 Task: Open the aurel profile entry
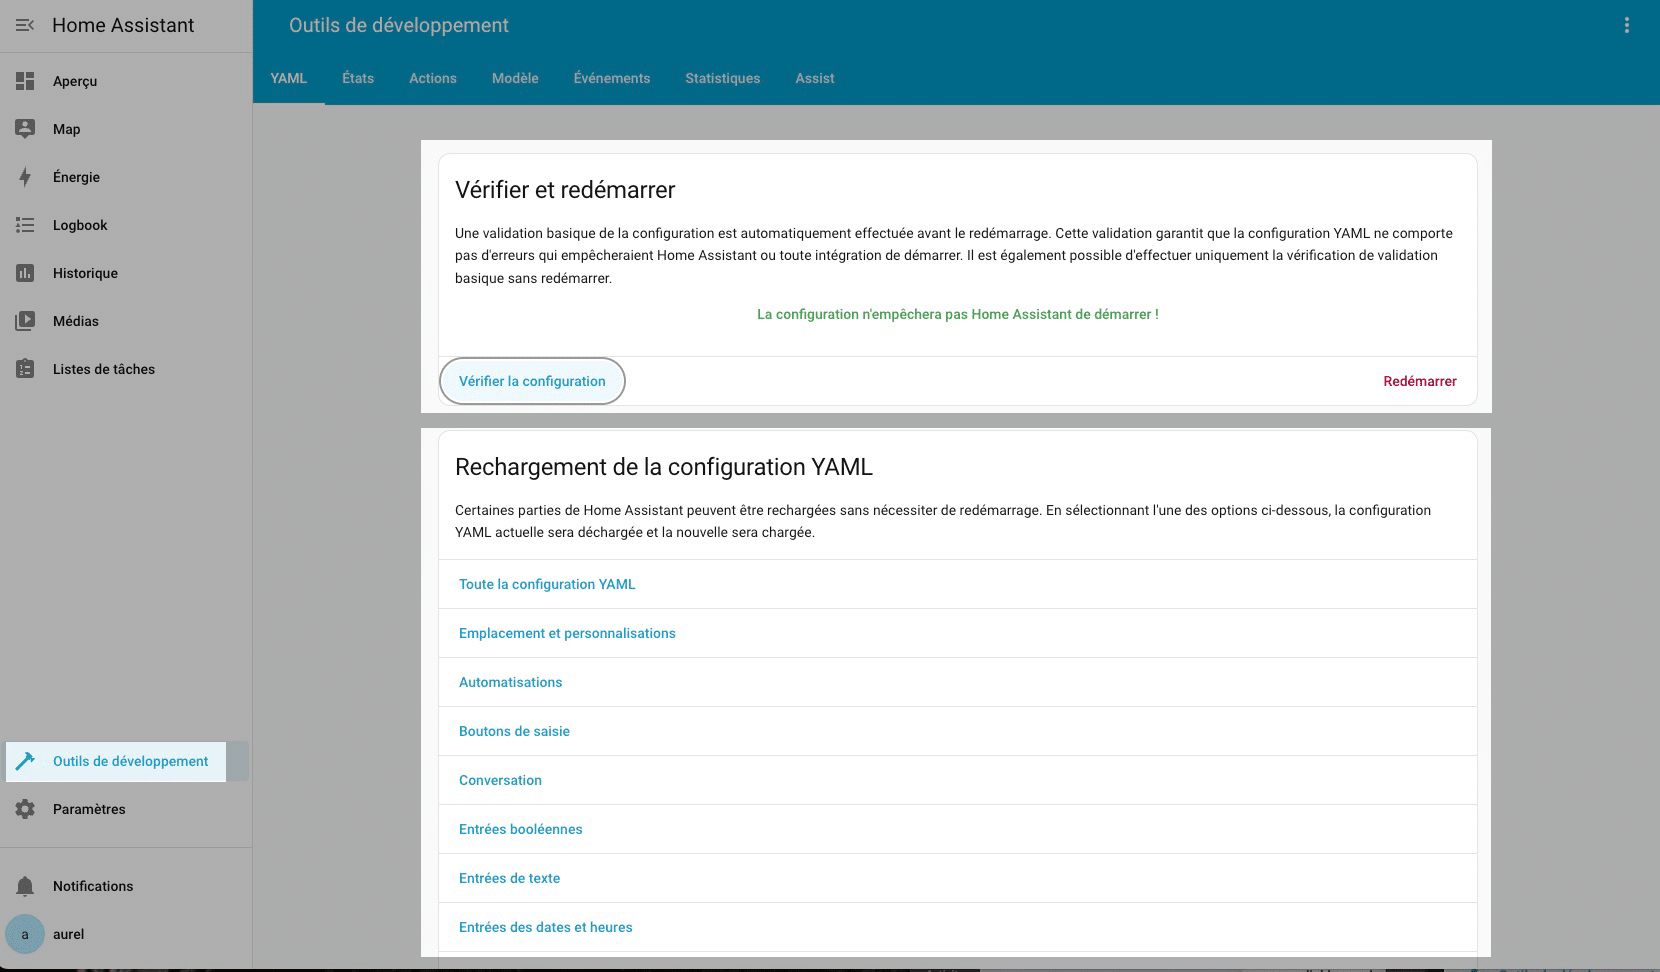click(126, 934)
